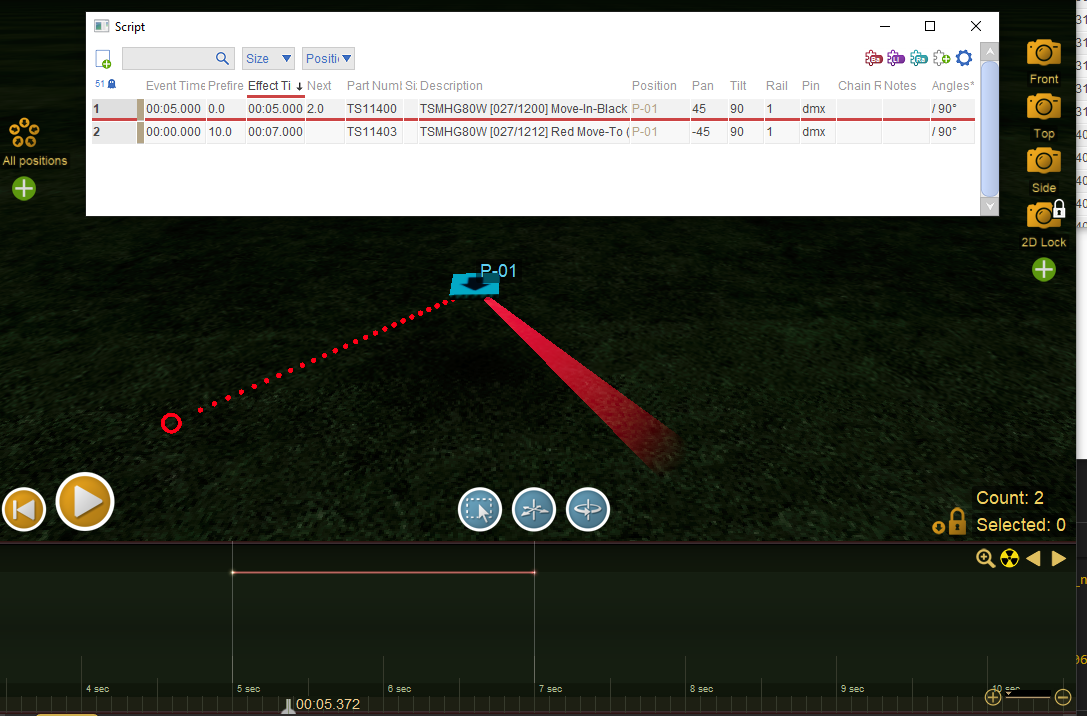Click the Event Time column header

click(175, 86)
